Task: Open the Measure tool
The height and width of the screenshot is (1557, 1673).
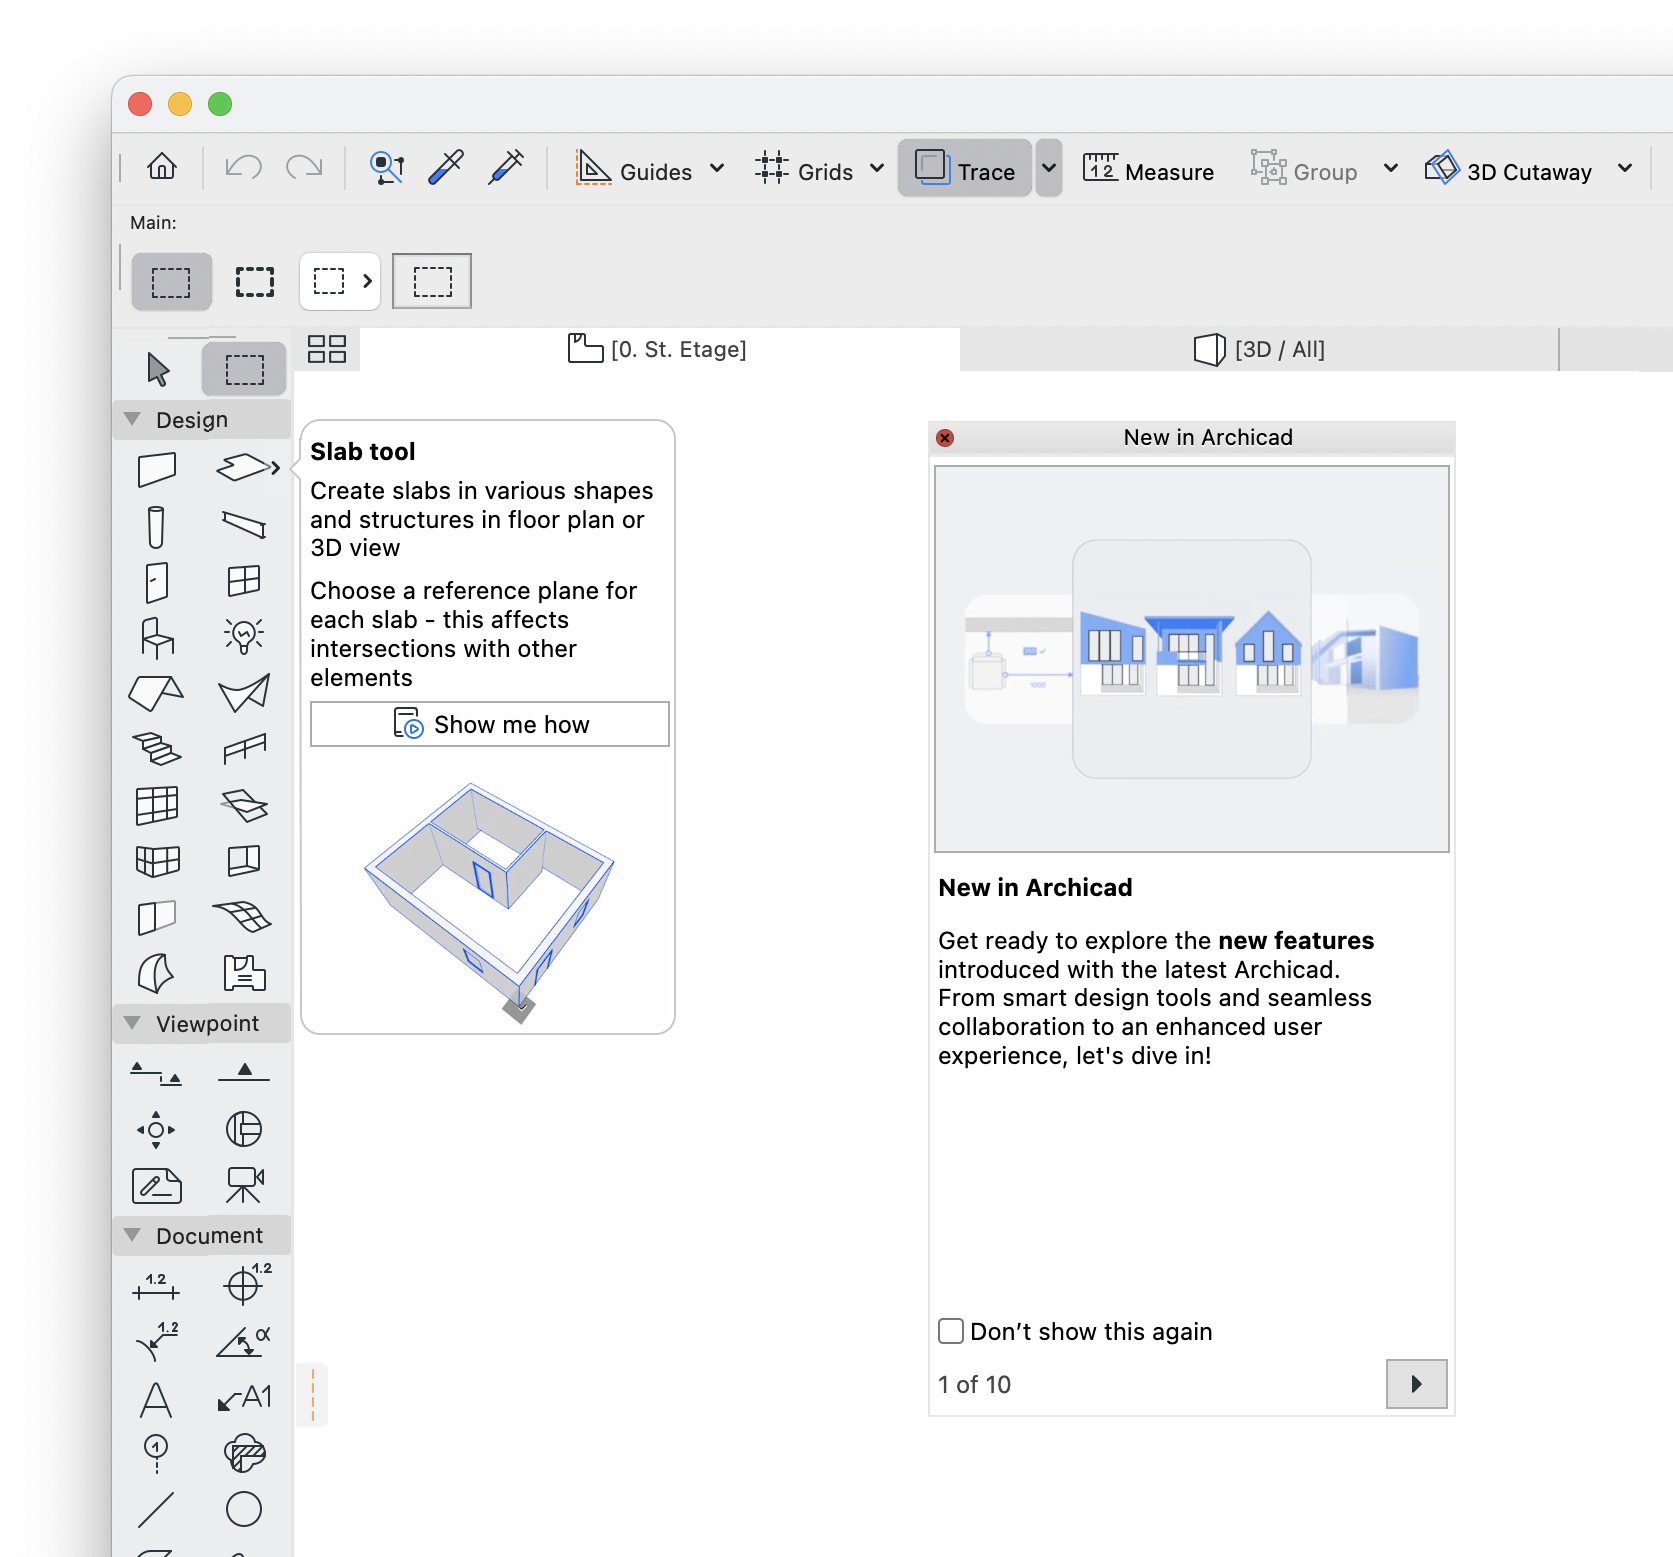Action: [x=1148, y=170]
